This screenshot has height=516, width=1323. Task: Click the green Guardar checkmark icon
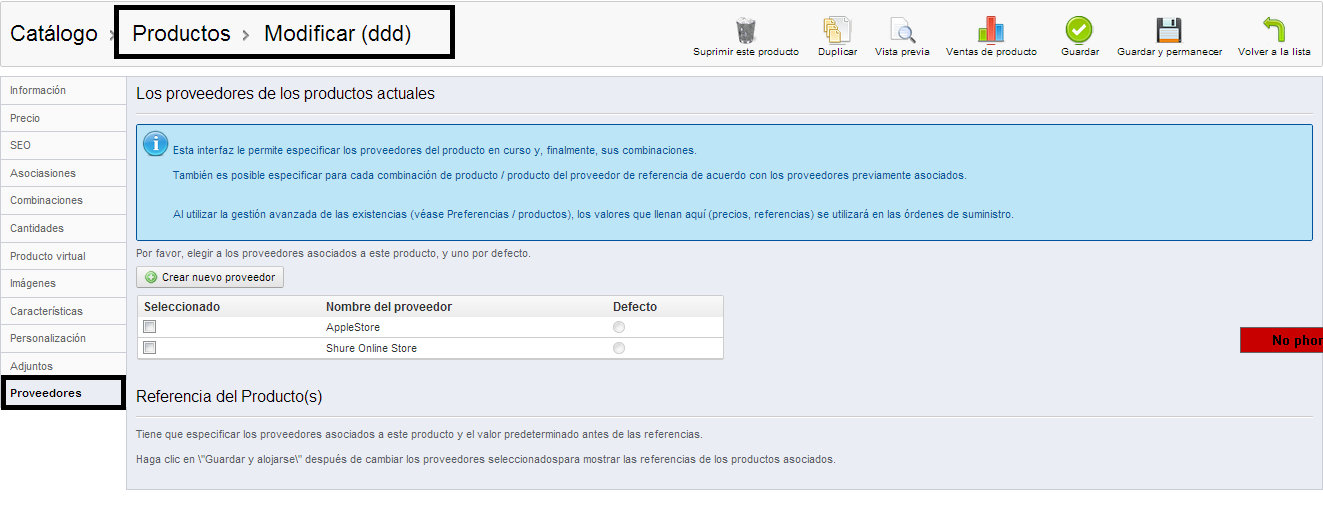coord(1079,30)
